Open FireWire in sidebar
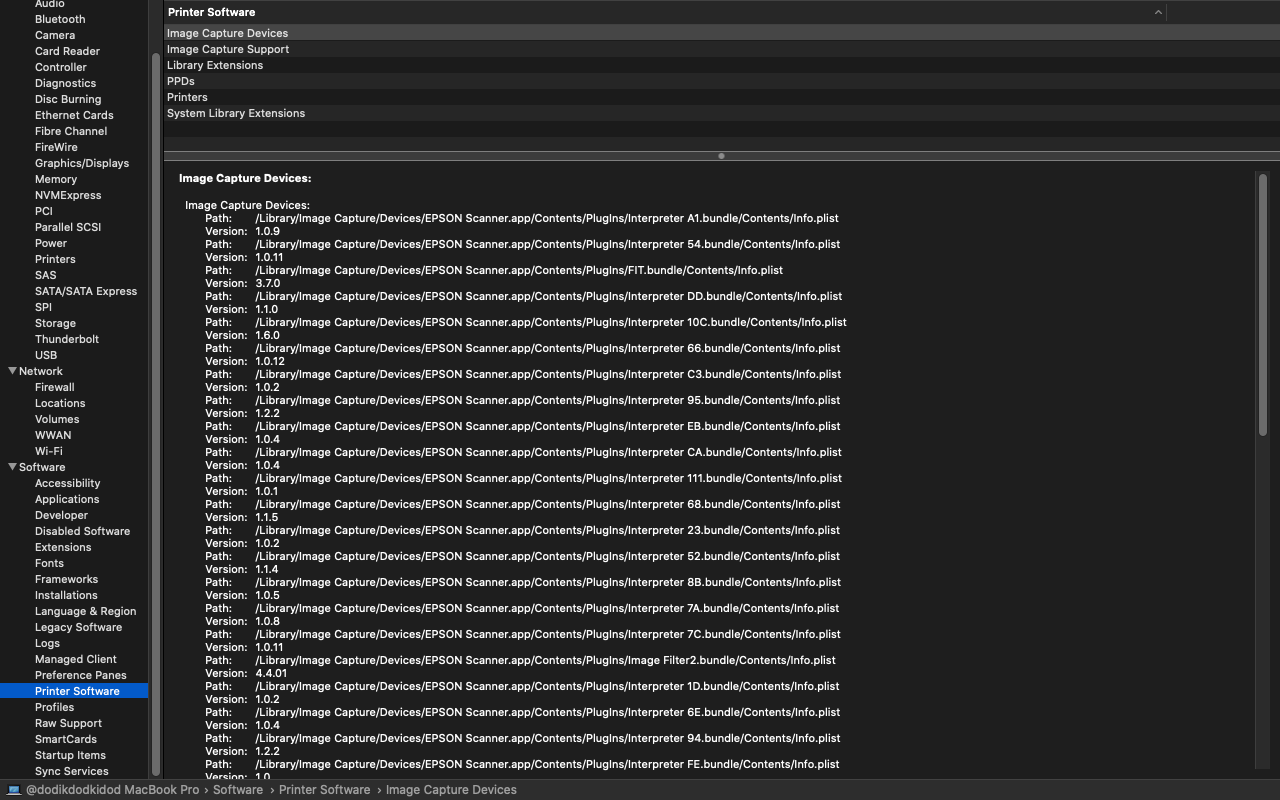This screenshot has height=800, width=1280. (56, 147)
